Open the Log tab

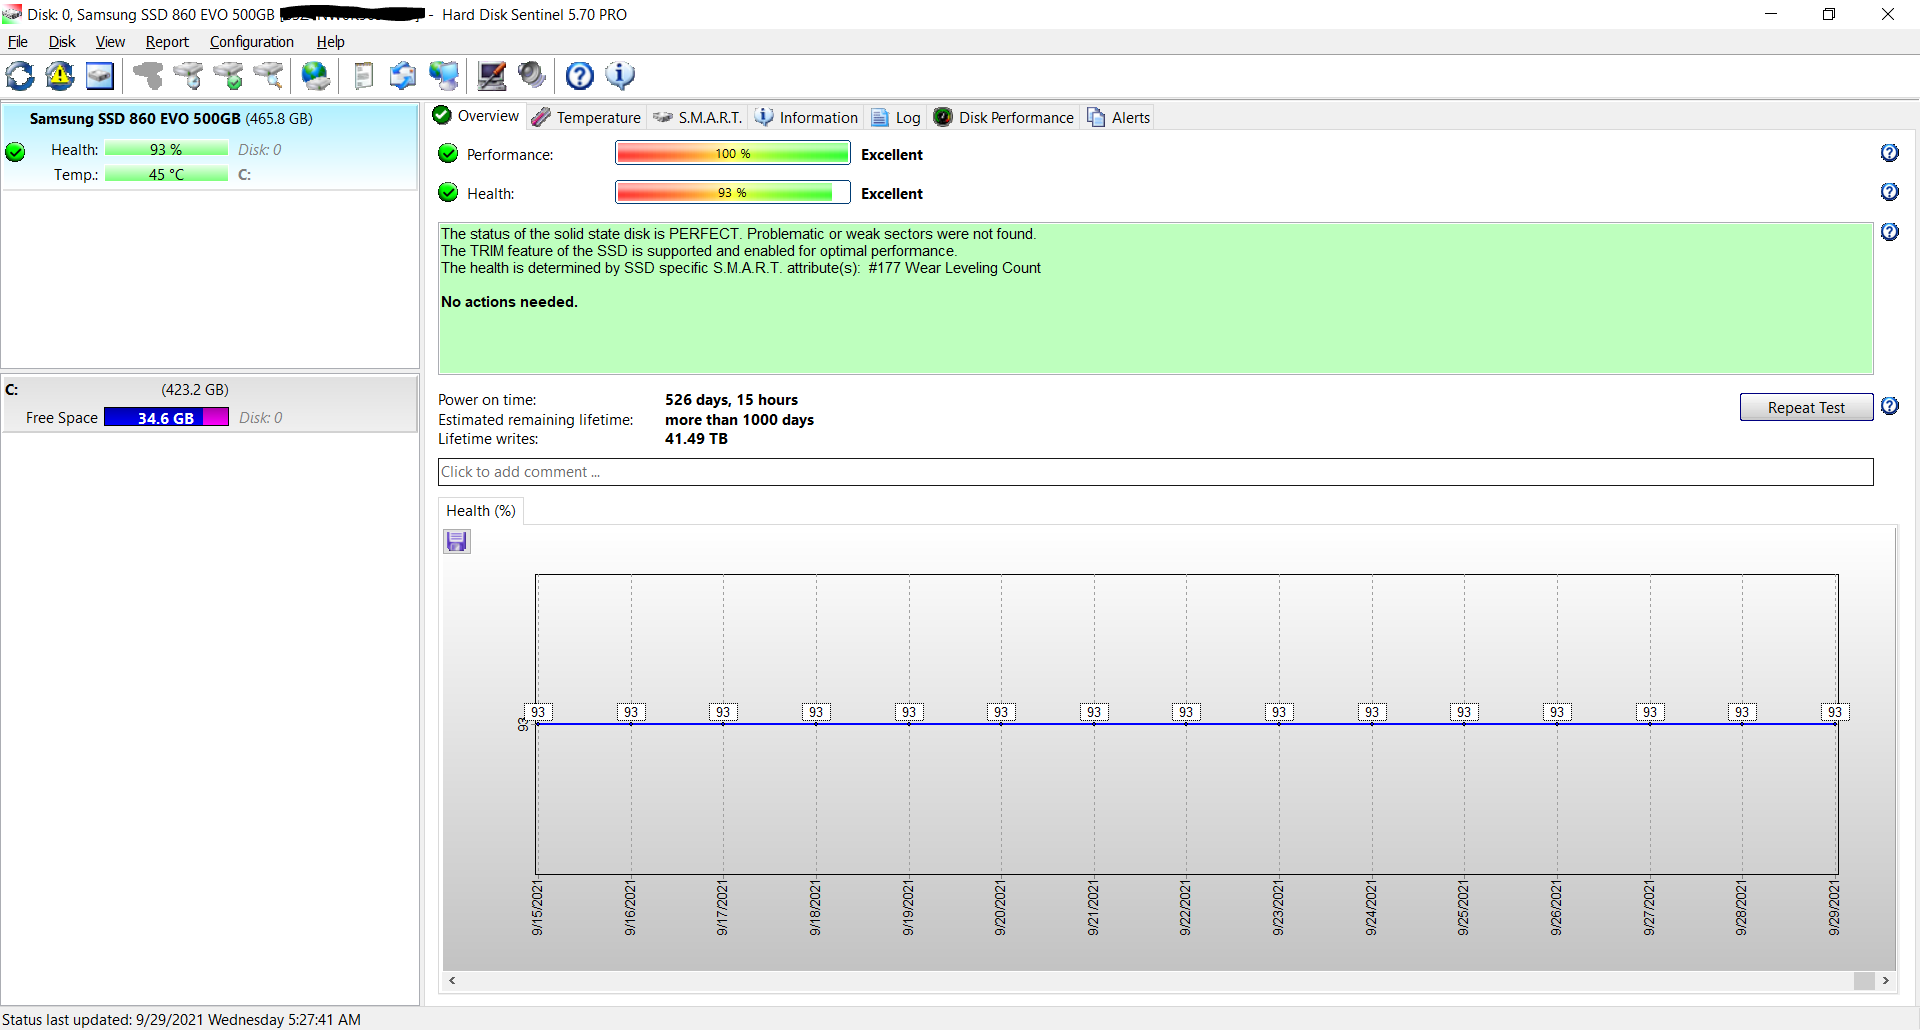[x=896, y=117]
